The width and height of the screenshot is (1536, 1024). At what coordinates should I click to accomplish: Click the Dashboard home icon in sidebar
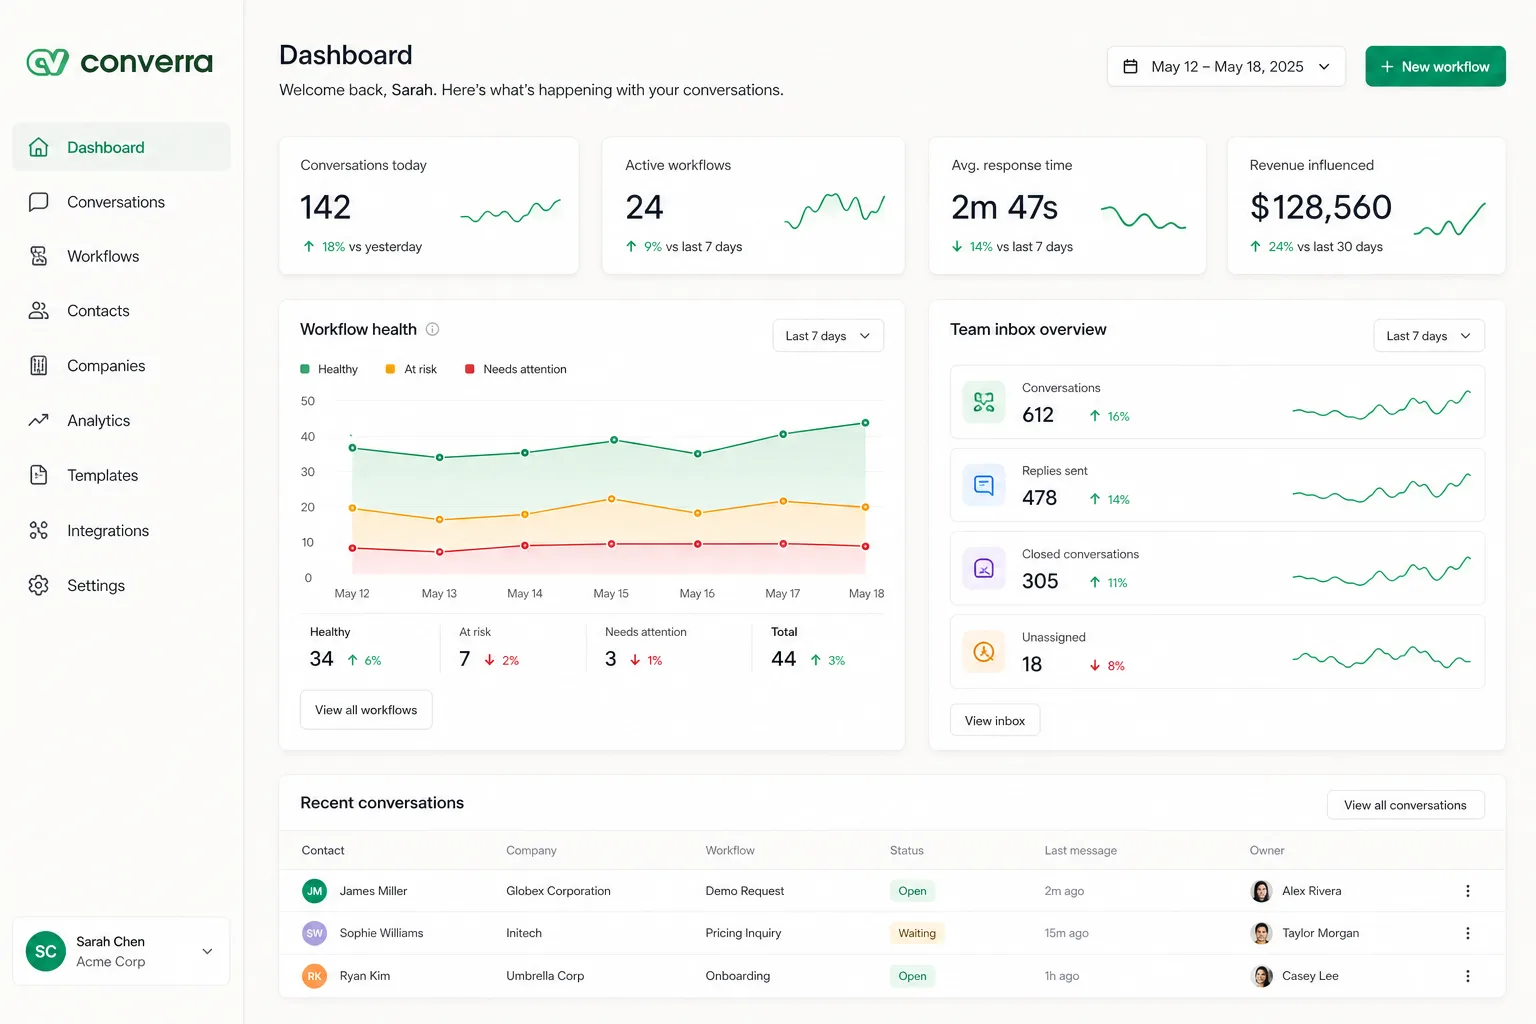pos(39,147)
